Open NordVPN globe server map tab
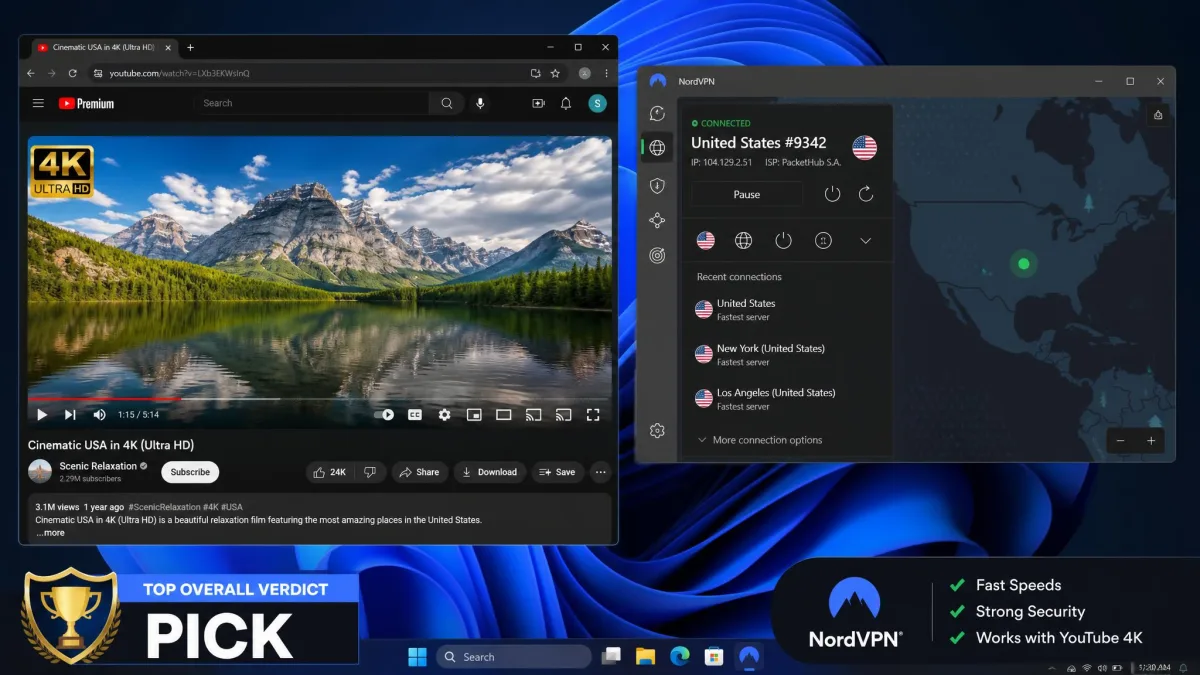The height and width of the screenshot is (675, 1200). (657, 148)
